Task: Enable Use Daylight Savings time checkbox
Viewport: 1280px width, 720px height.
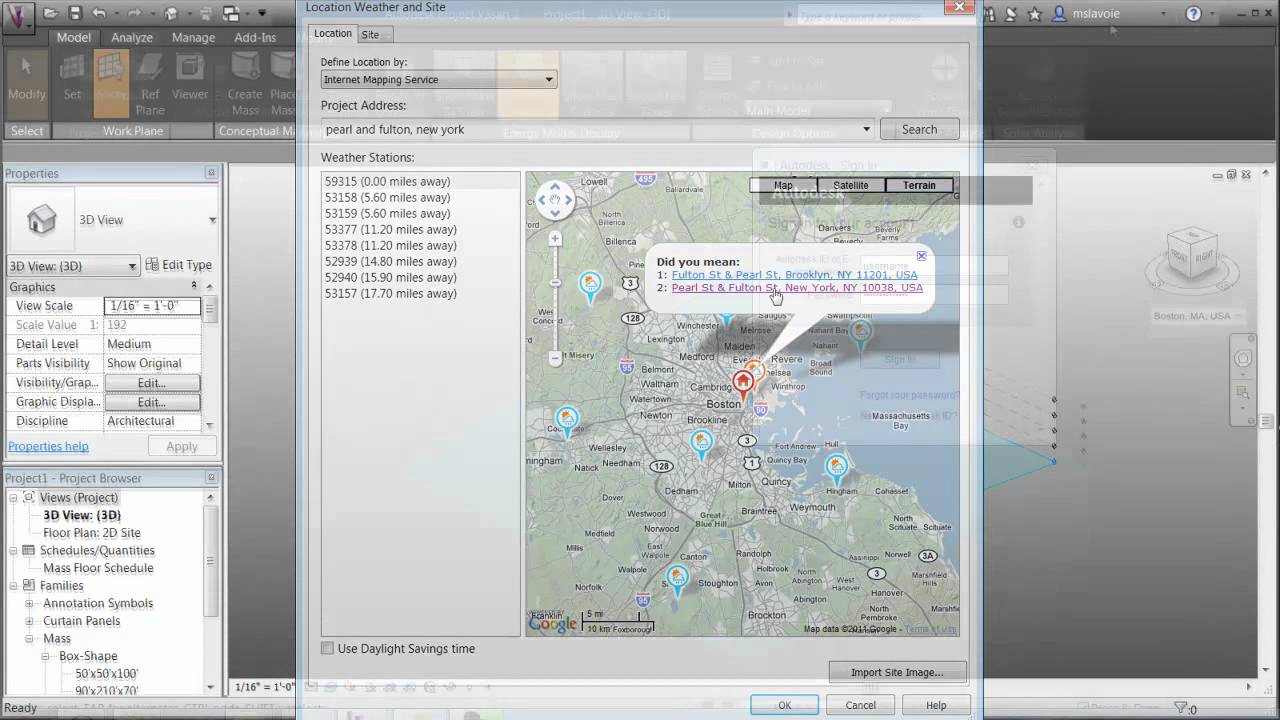Action: point(327,648)
